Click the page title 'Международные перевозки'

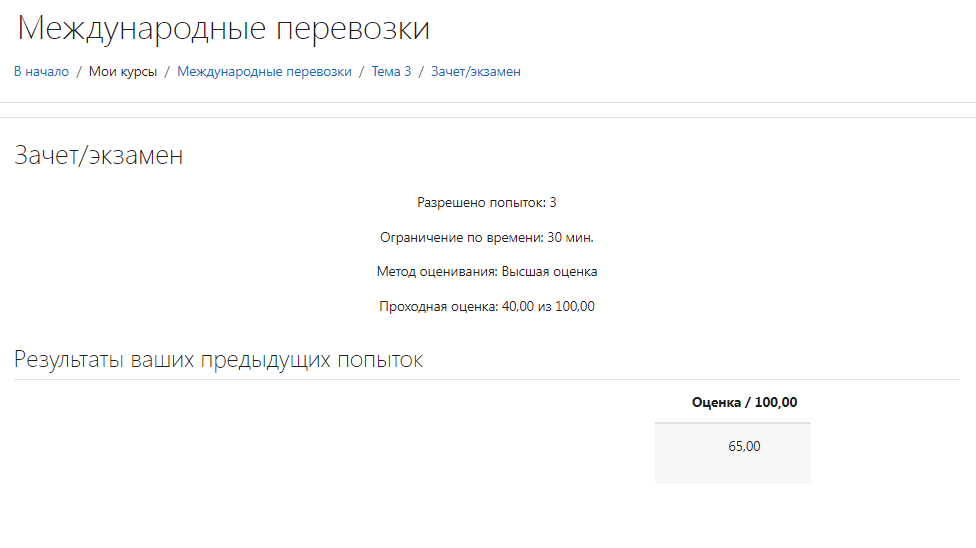tap(223, 29)
